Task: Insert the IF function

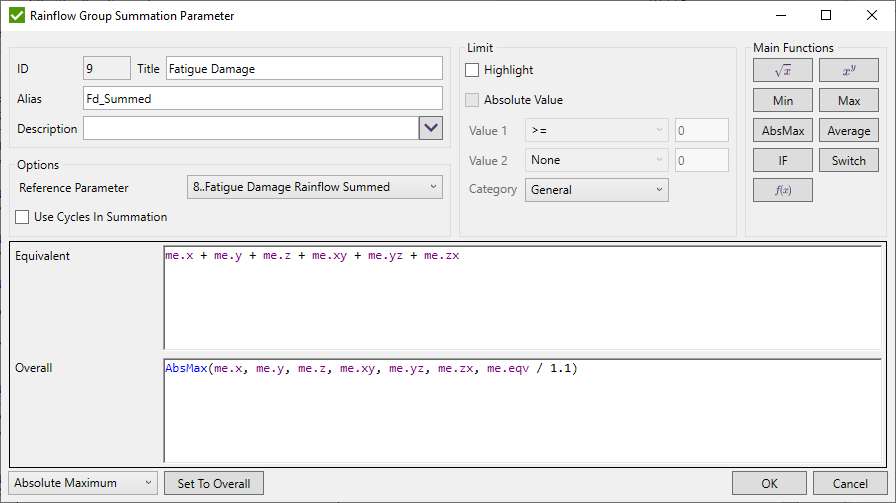Action: pos(782,160)
